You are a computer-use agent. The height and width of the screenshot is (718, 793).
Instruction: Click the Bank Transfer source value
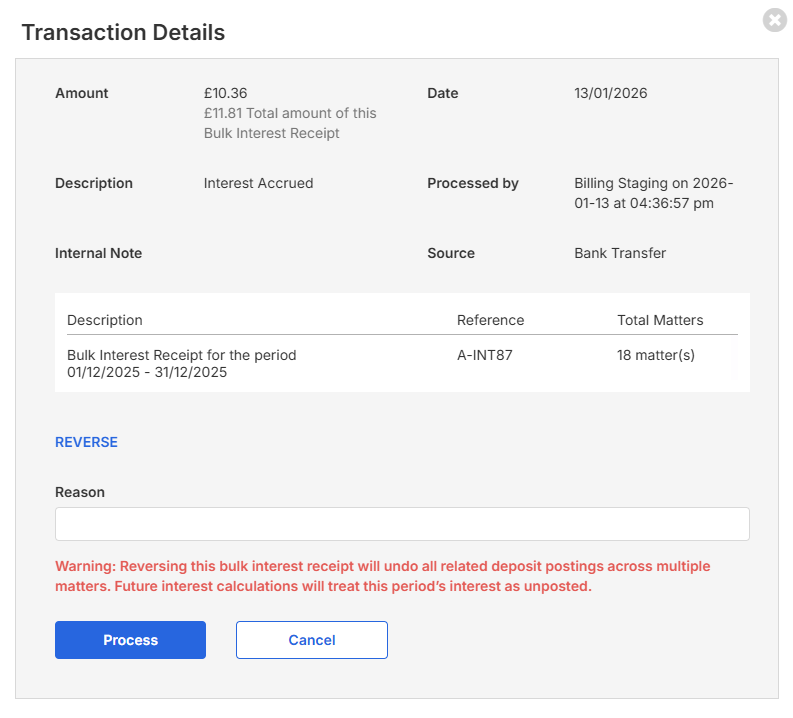(620, 253)
